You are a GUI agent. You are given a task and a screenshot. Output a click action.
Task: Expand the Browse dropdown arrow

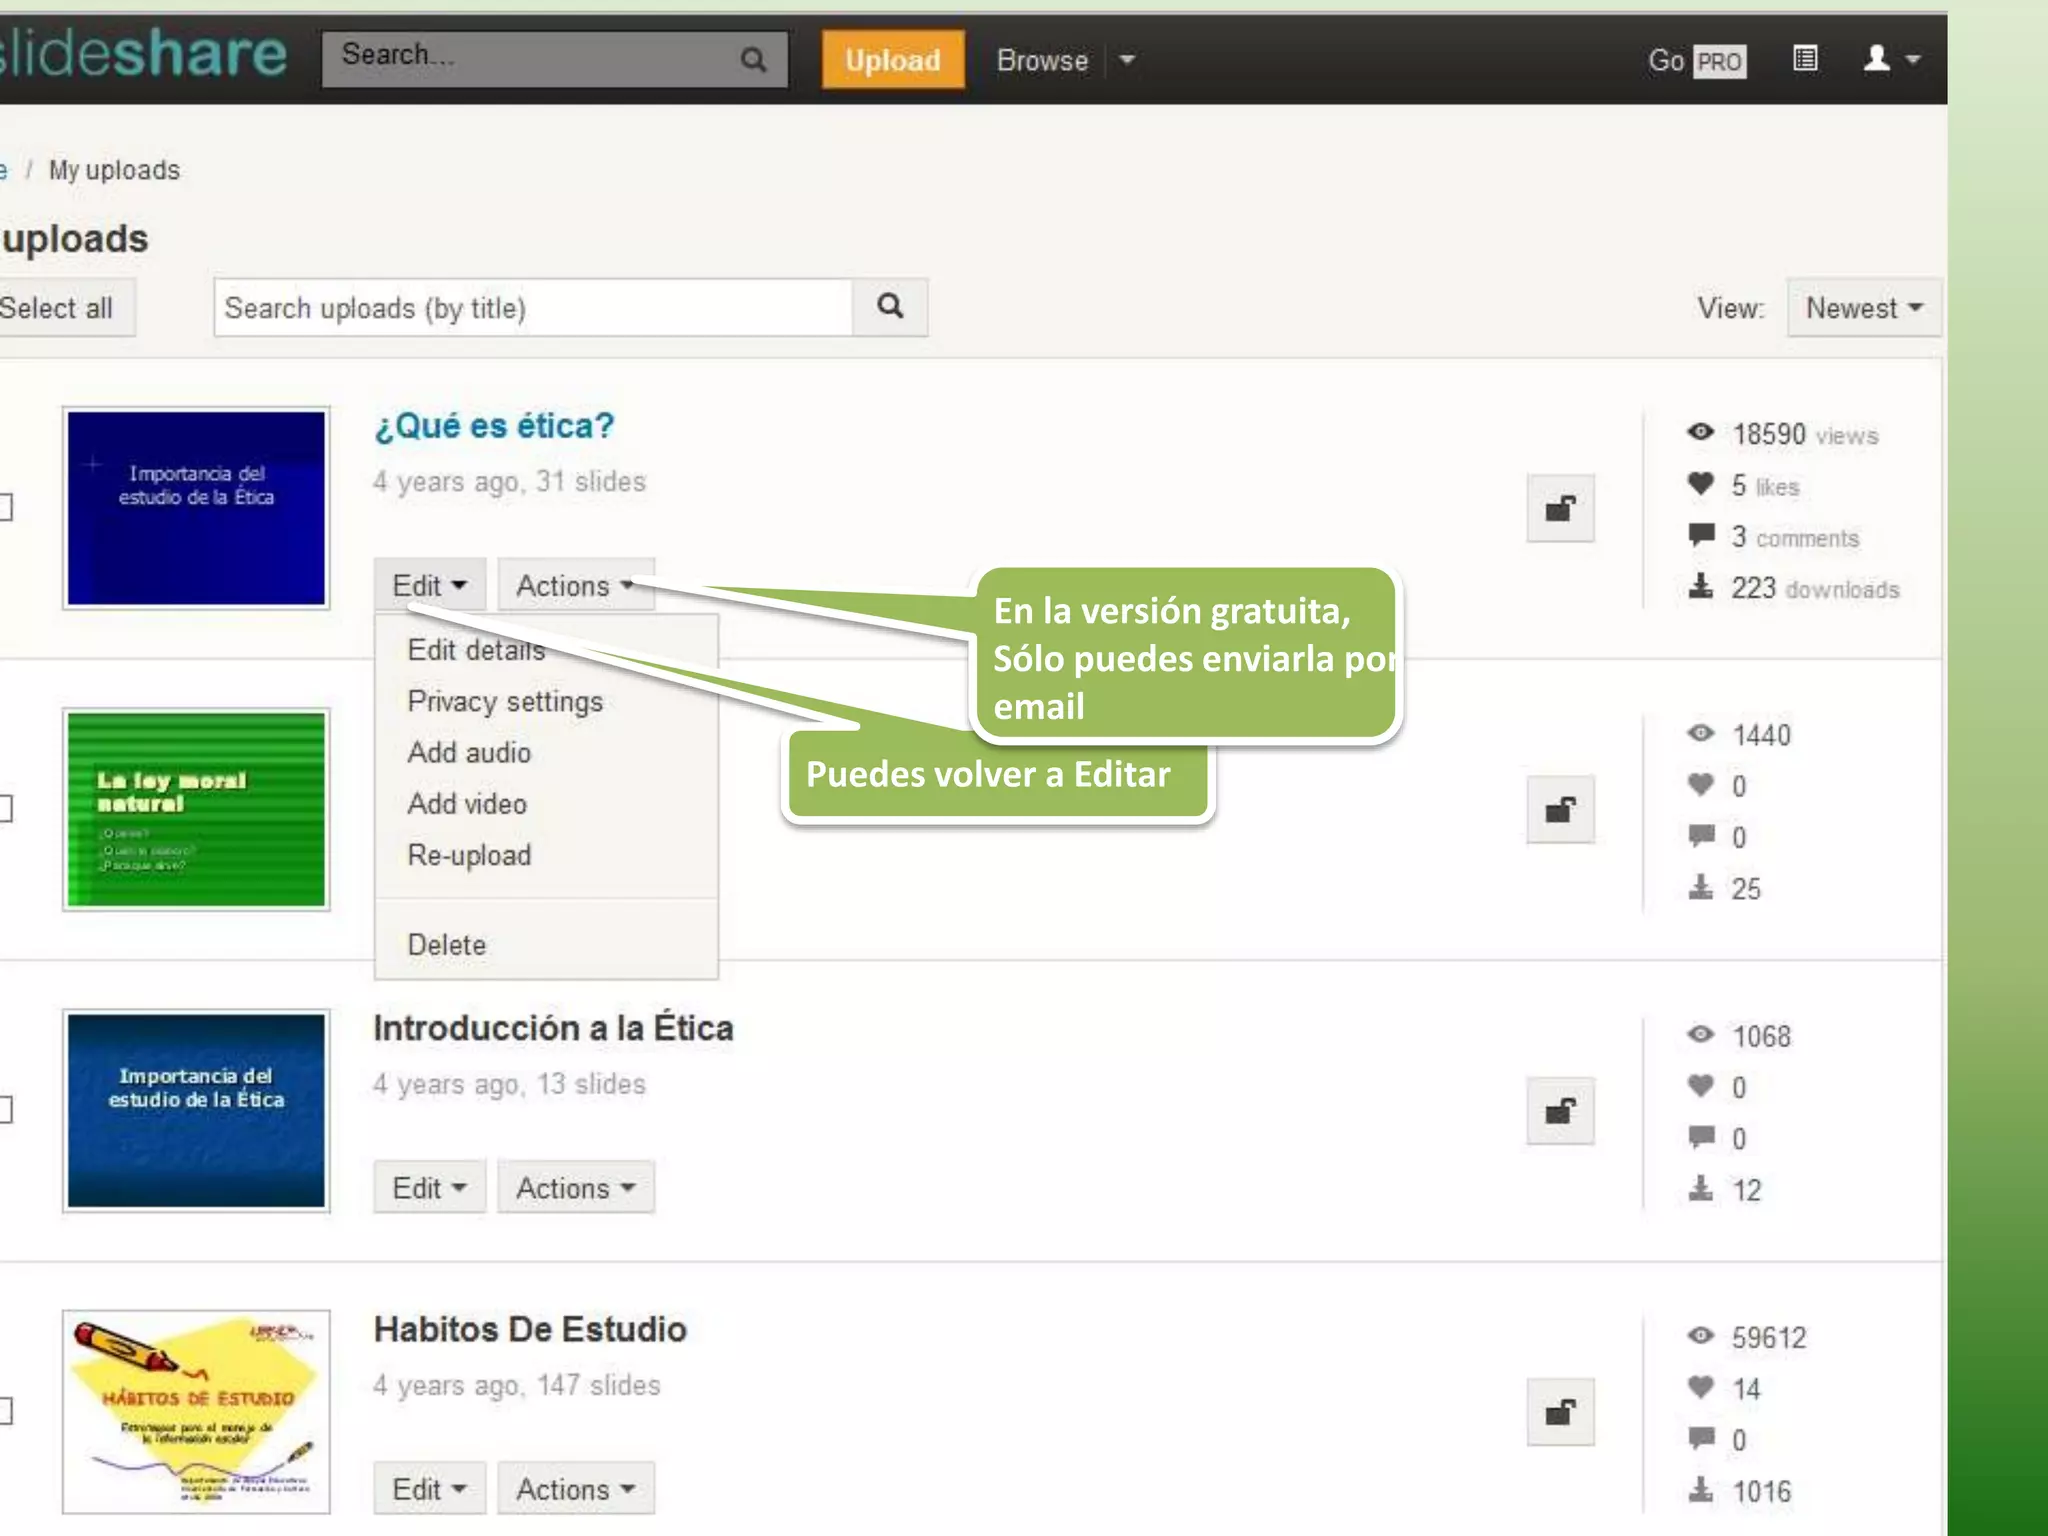tap(1127, 60)
